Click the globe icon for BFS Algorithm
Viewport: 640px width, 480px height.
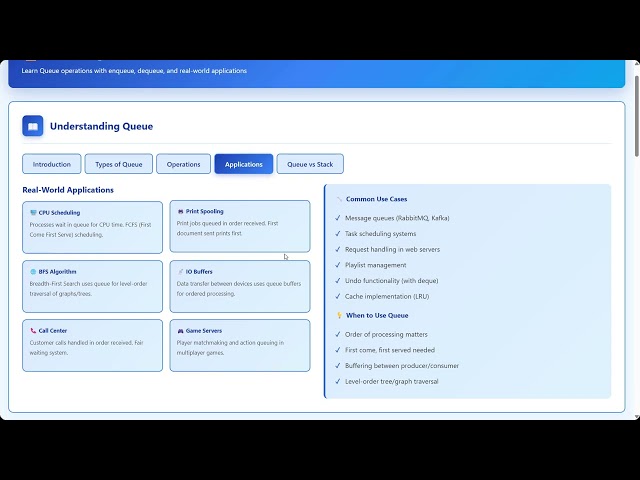pos(33,272)
